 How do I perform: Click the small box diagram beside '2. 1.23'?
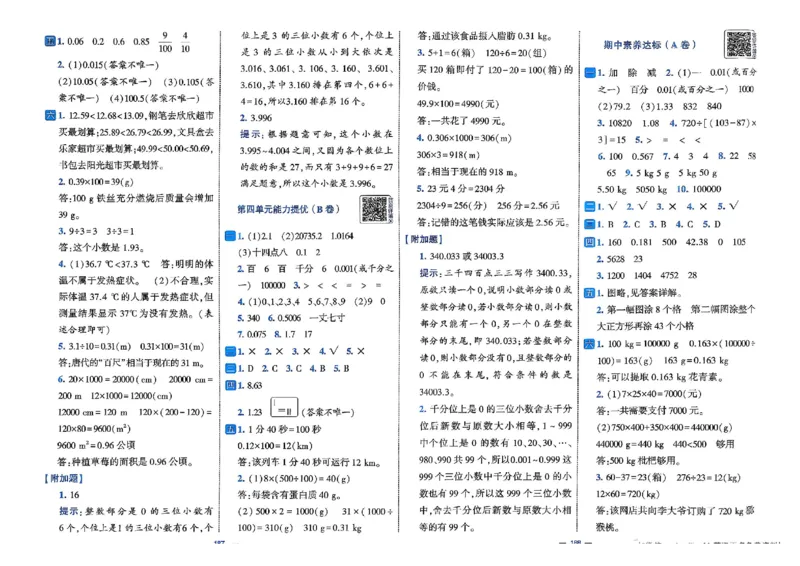[x=284, y=408]
